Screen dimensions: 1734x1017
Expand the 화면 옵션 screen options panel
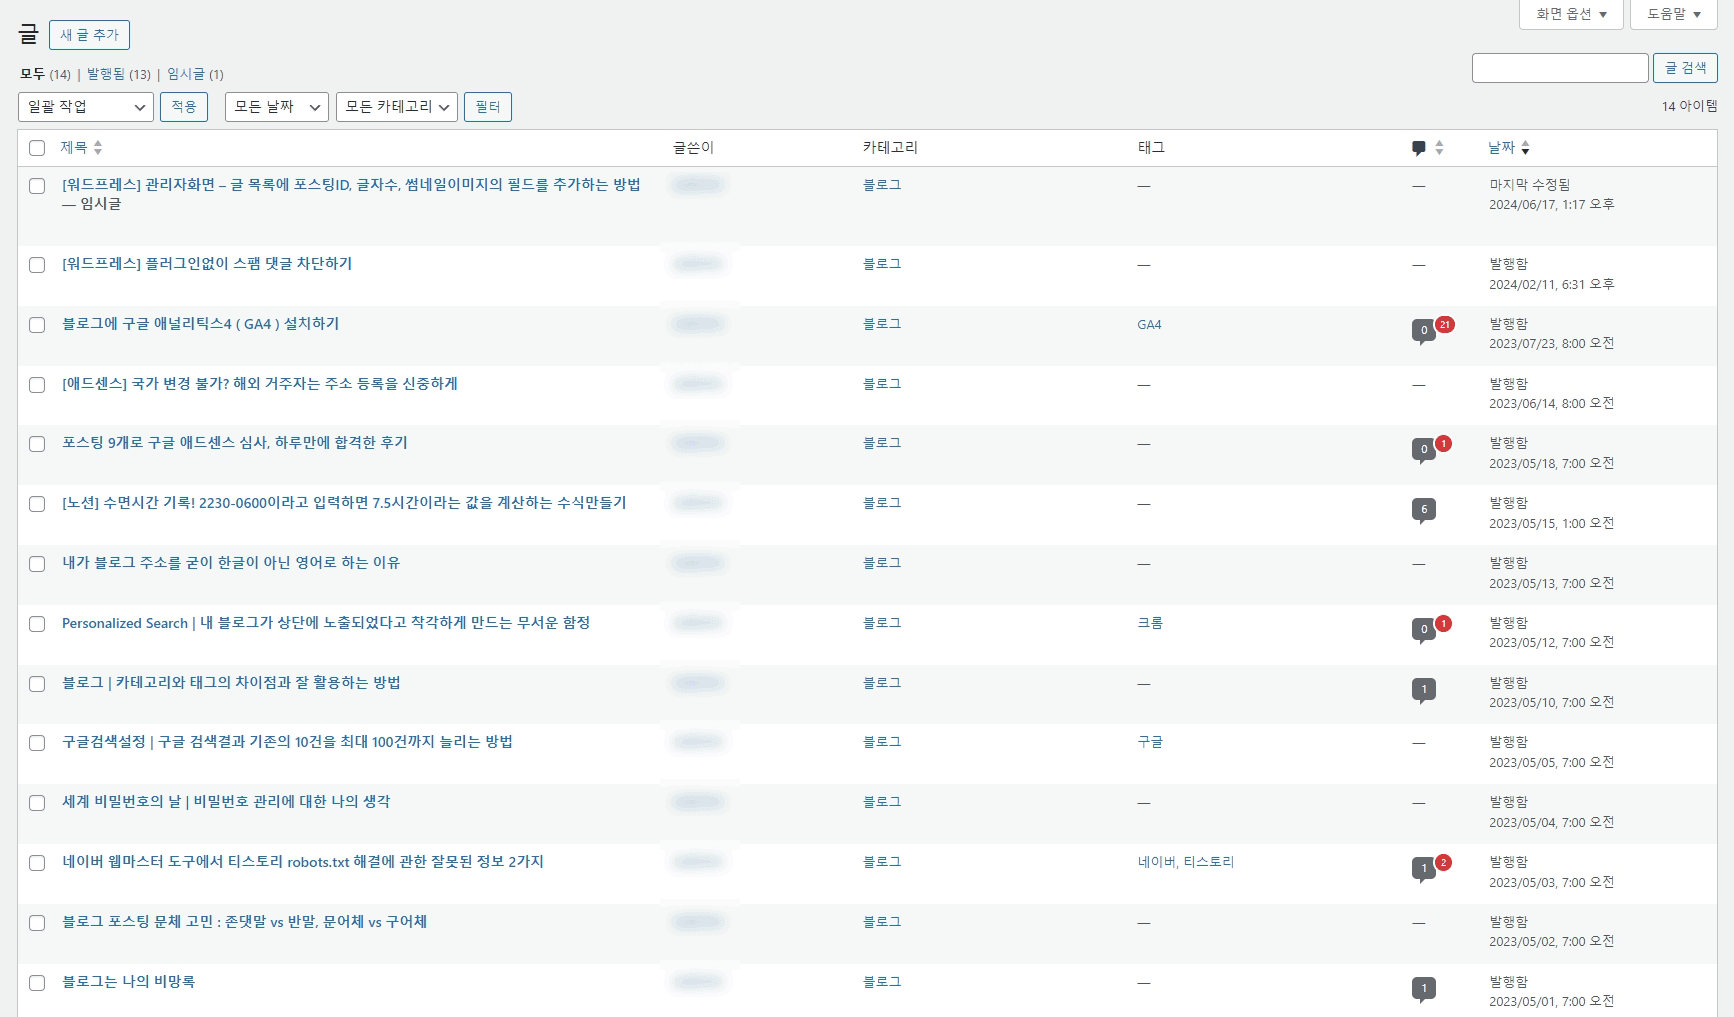[1571, 14]
